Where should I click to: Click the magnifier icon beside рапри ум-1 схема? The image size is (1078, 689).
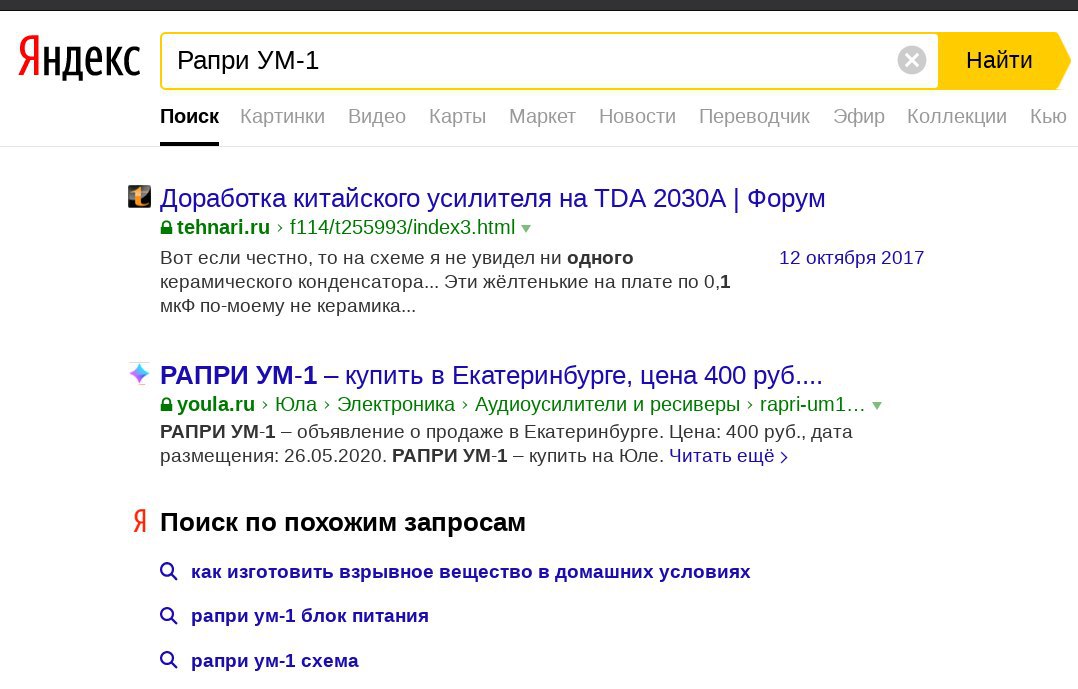[x=168, y=659]
